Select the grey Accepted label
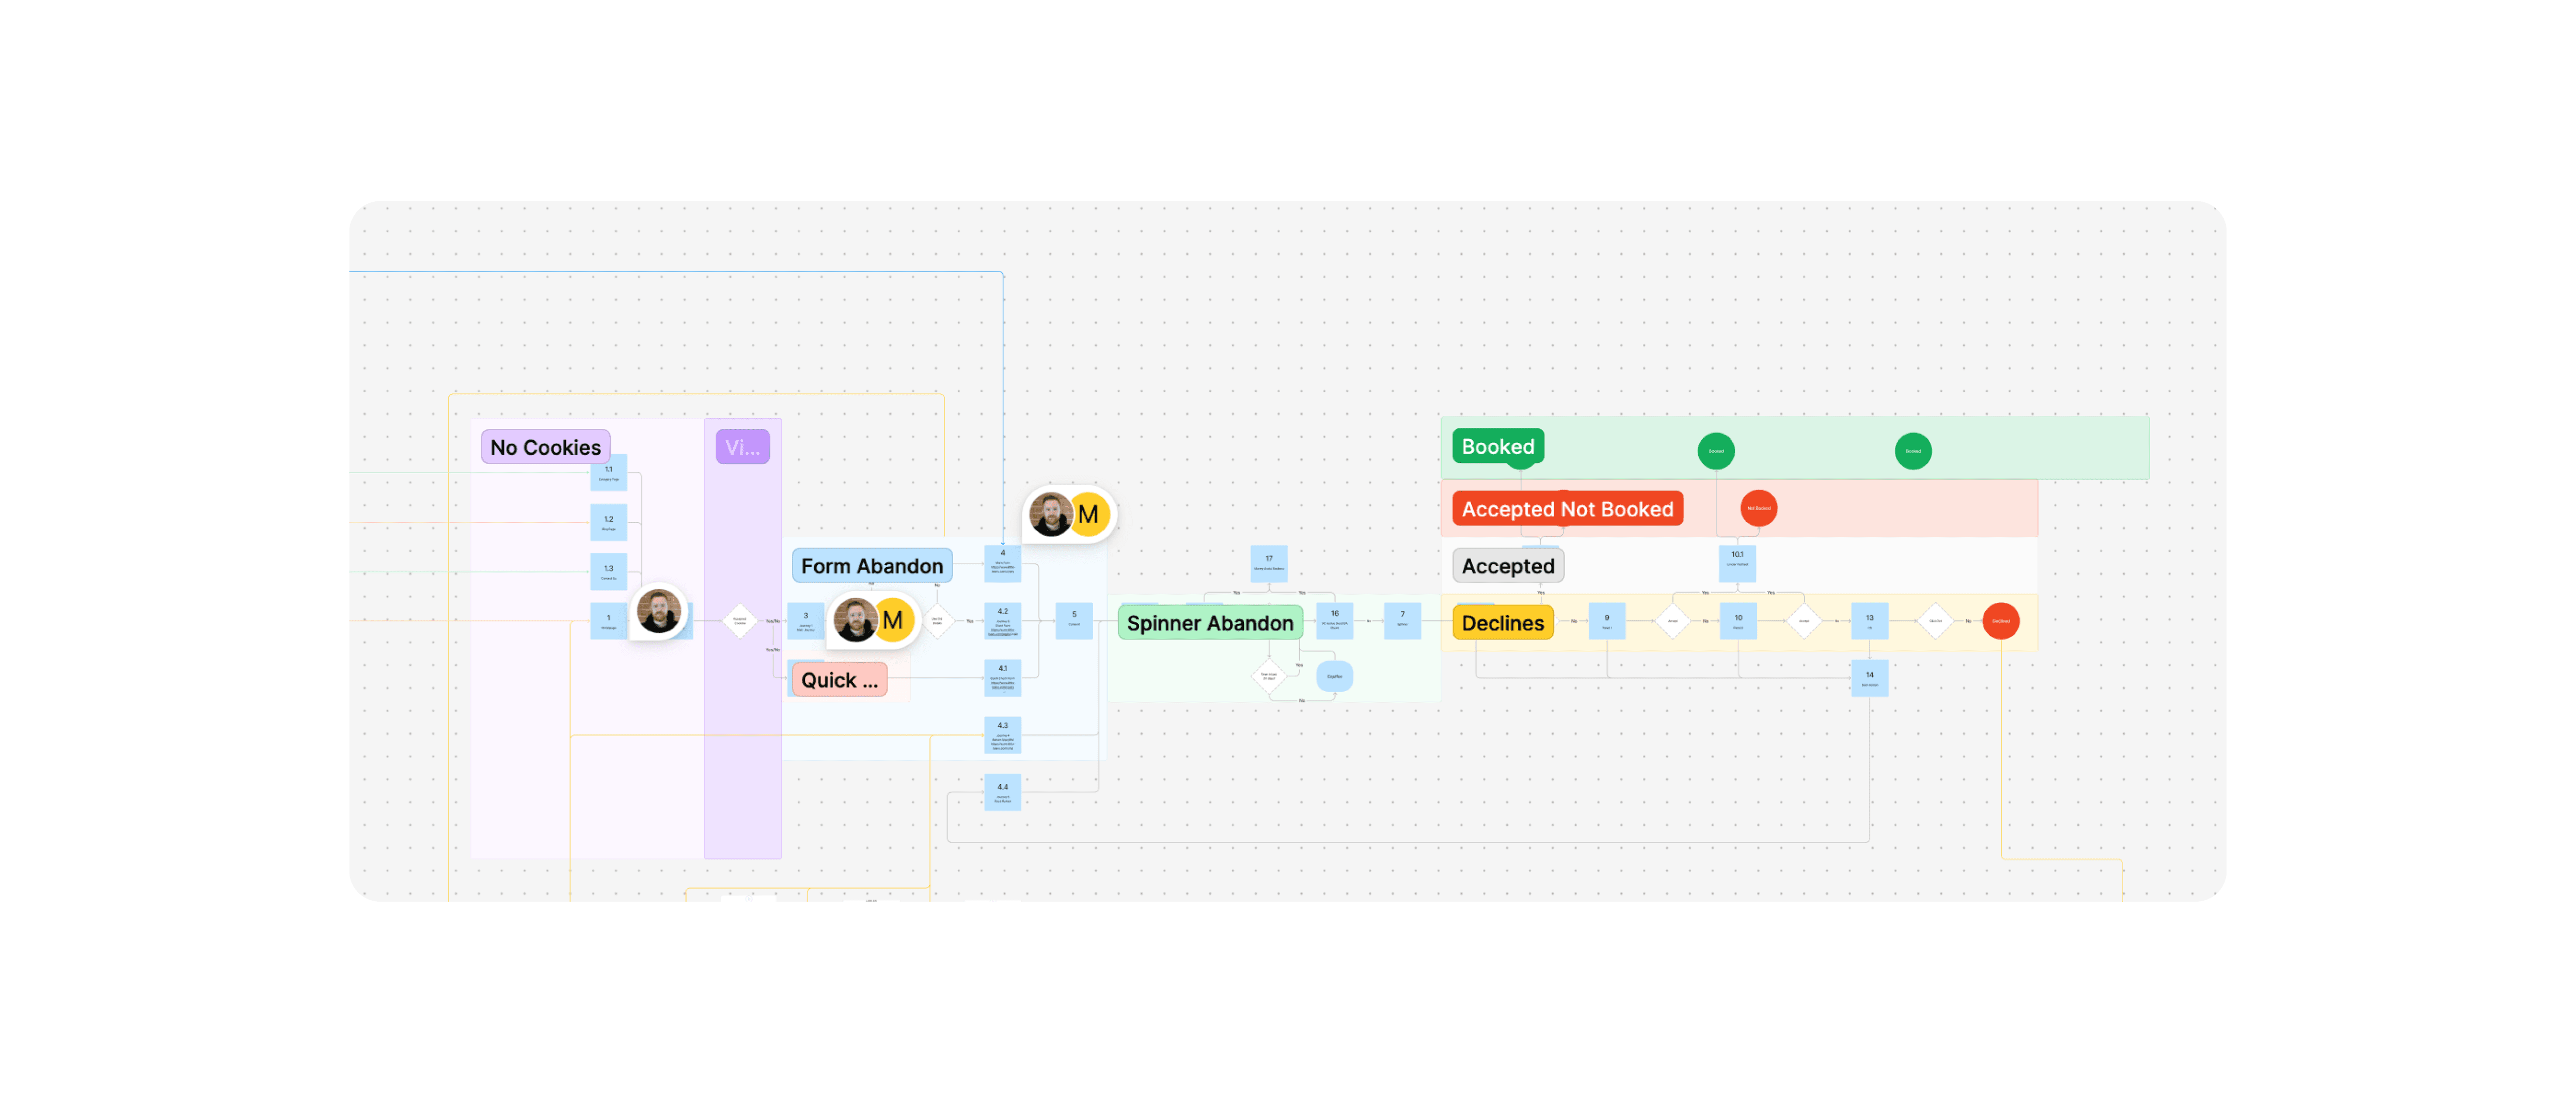Screen dimensions: 2576x1103 point(1508,566)
